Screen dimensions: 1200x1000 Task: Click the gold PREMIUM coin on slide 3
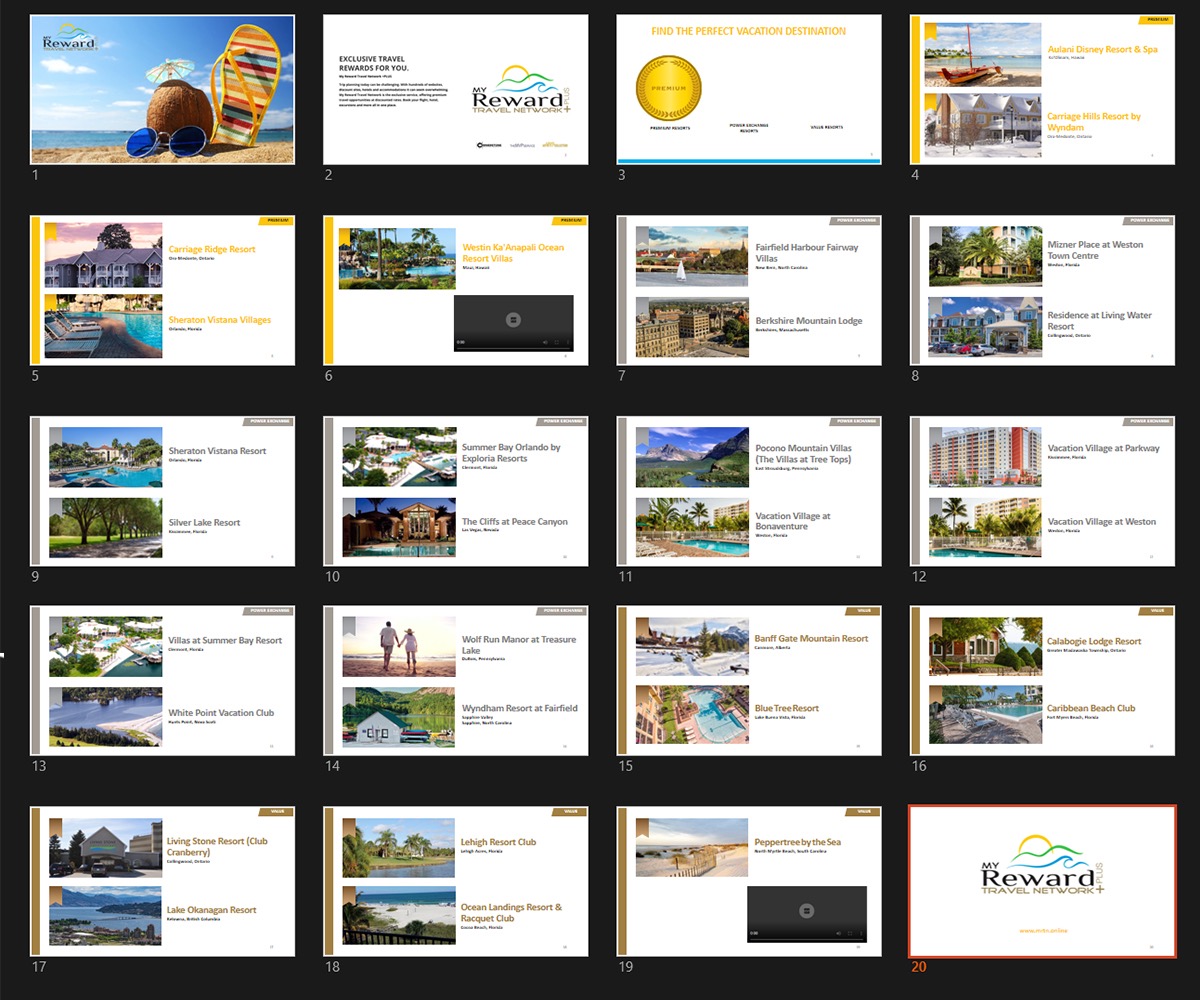(668, 88)
